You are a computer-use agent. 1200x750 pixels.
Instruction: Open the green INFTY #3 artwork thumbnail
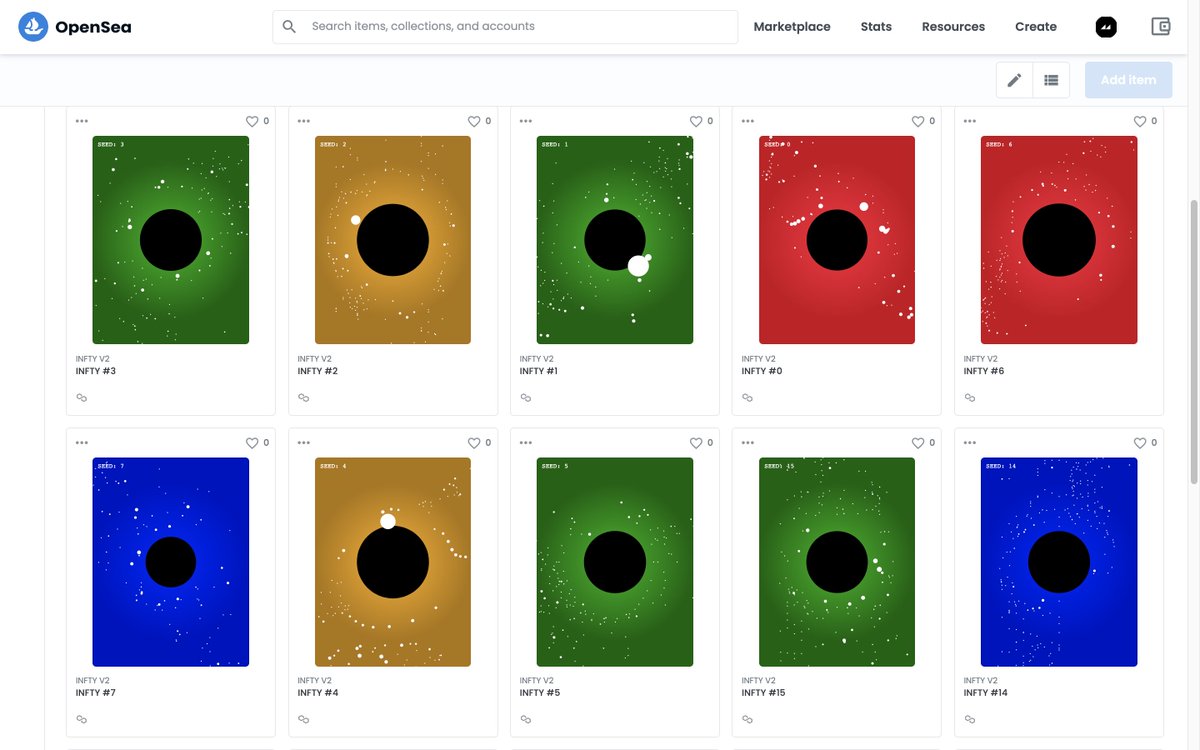pos(171,240)
